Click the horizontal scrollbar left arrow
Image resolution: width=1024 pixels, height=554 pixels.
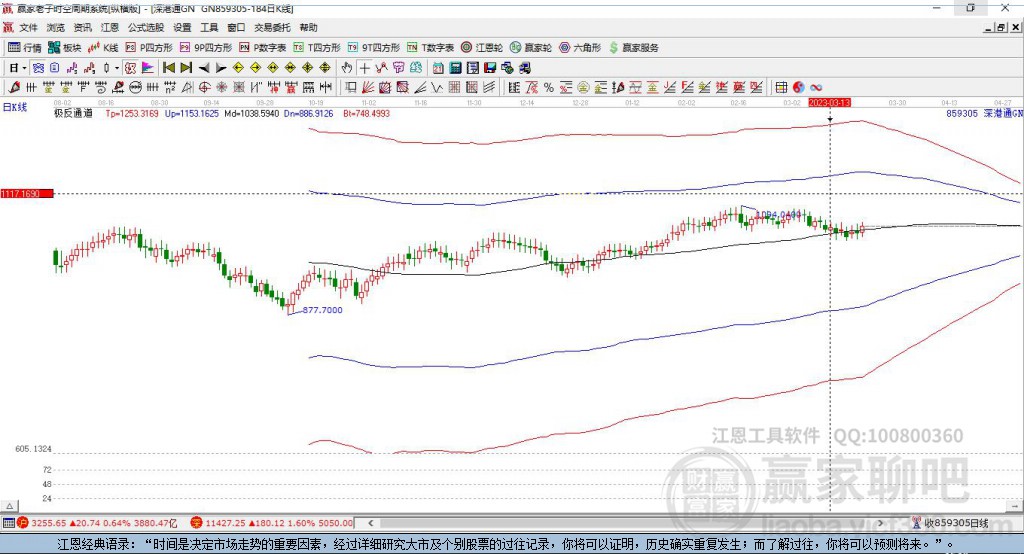coord(370,523)
